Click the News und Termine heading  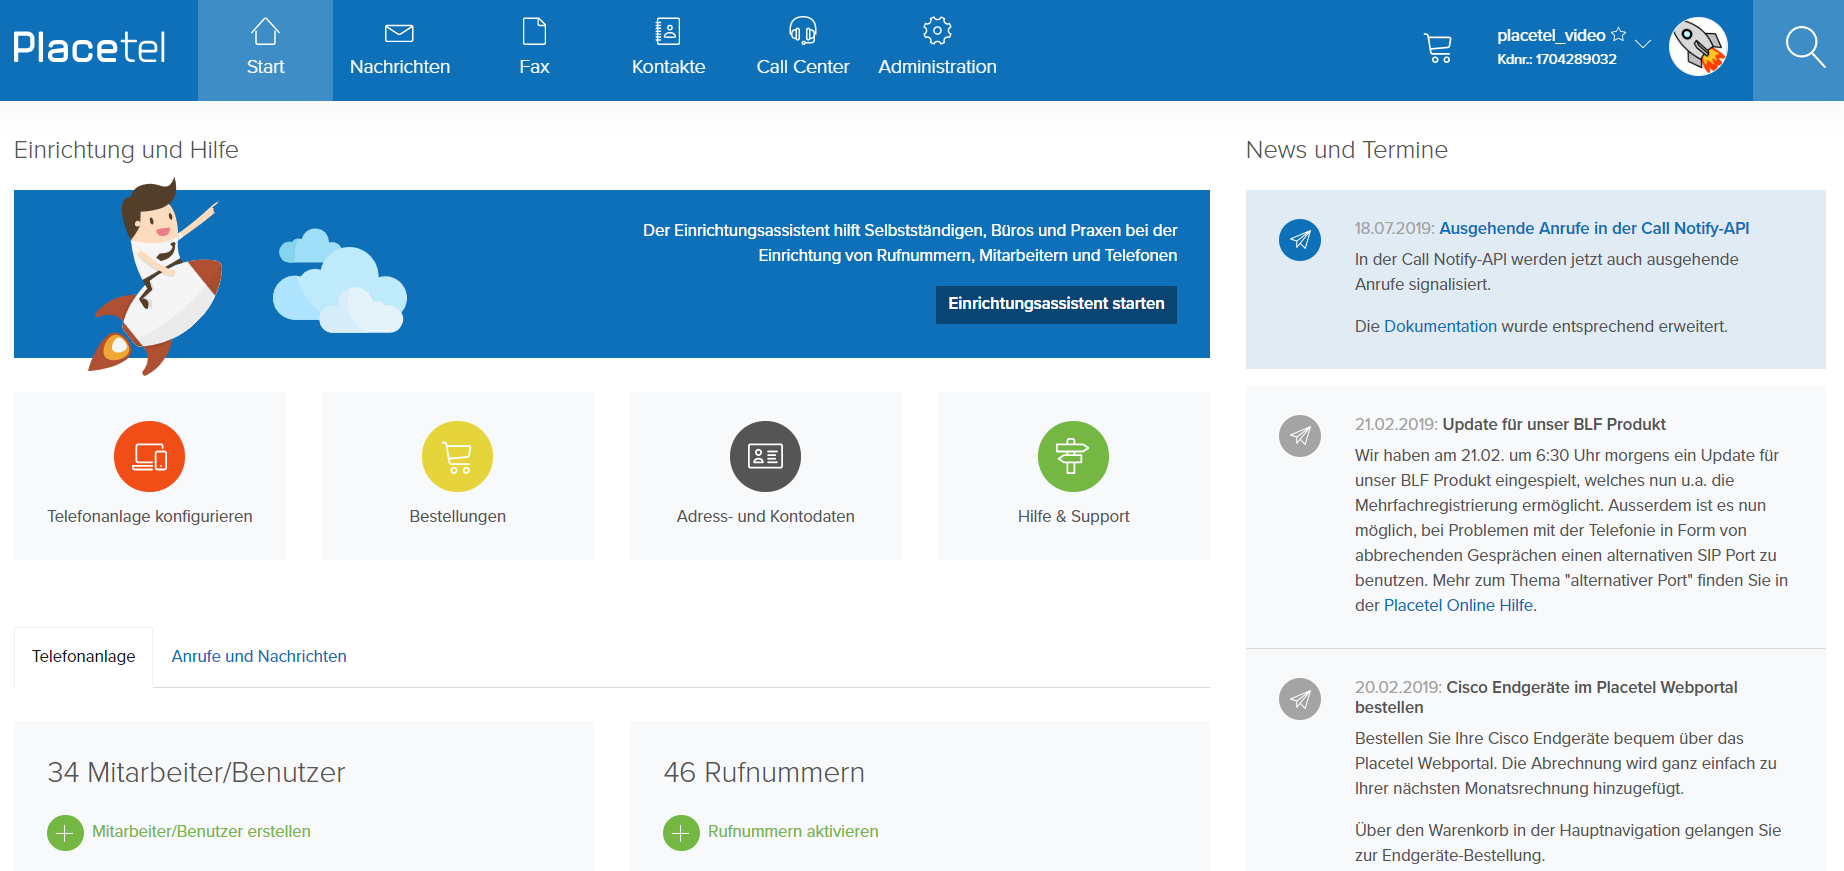point(1346,150)
